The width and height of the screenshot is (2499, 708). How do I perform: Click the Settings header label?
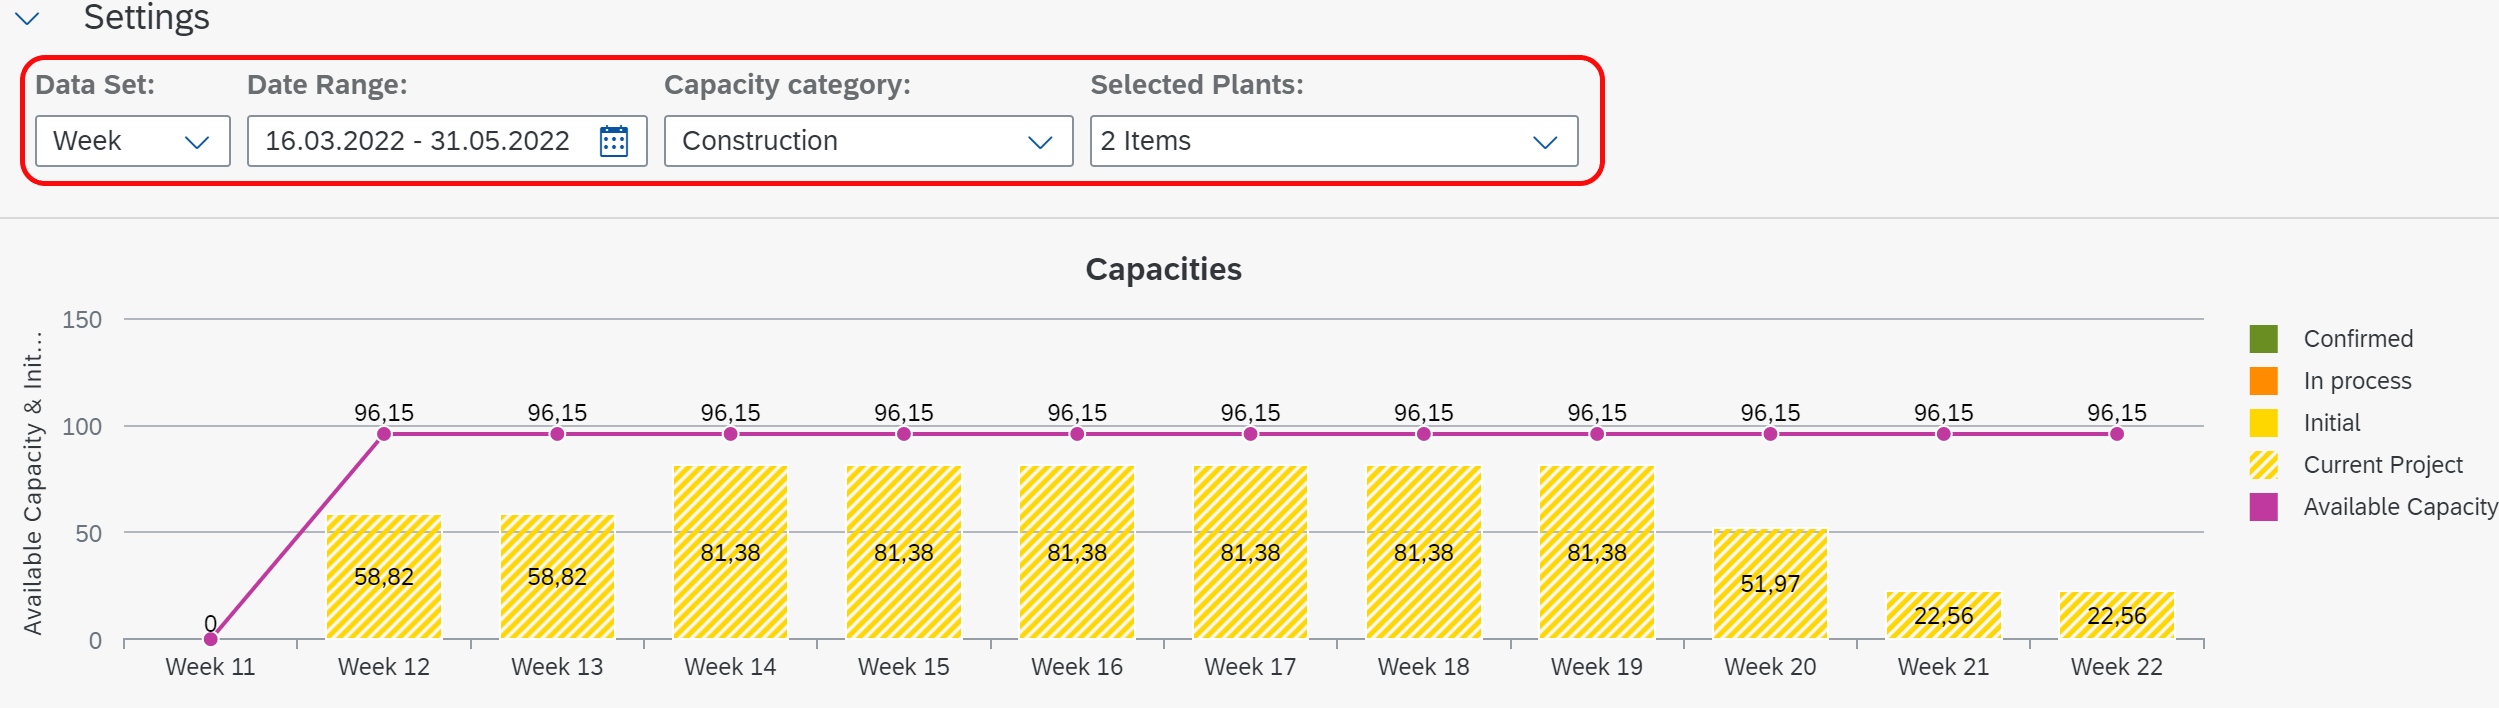click(x=146, y=16)
